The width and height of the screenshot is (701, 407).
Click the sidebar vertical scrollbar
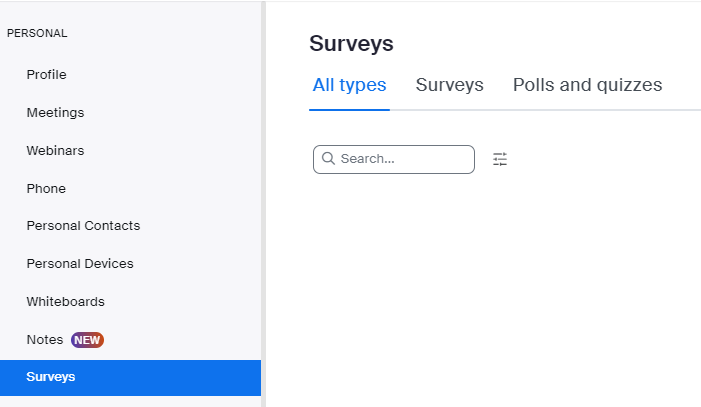click(264, 200)
